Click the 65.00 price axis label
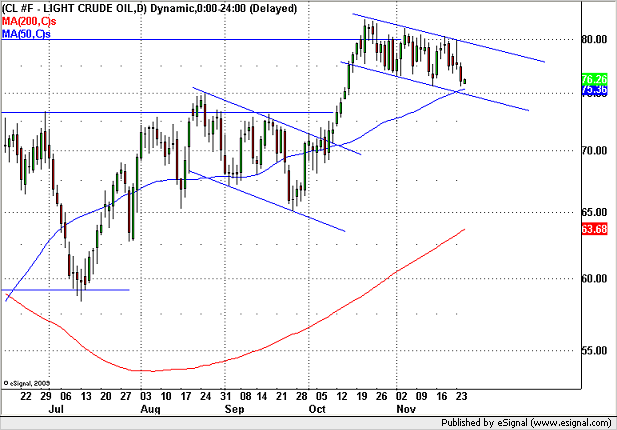The image size is (617, 430). pyautogui.click(x=595, y=212)
